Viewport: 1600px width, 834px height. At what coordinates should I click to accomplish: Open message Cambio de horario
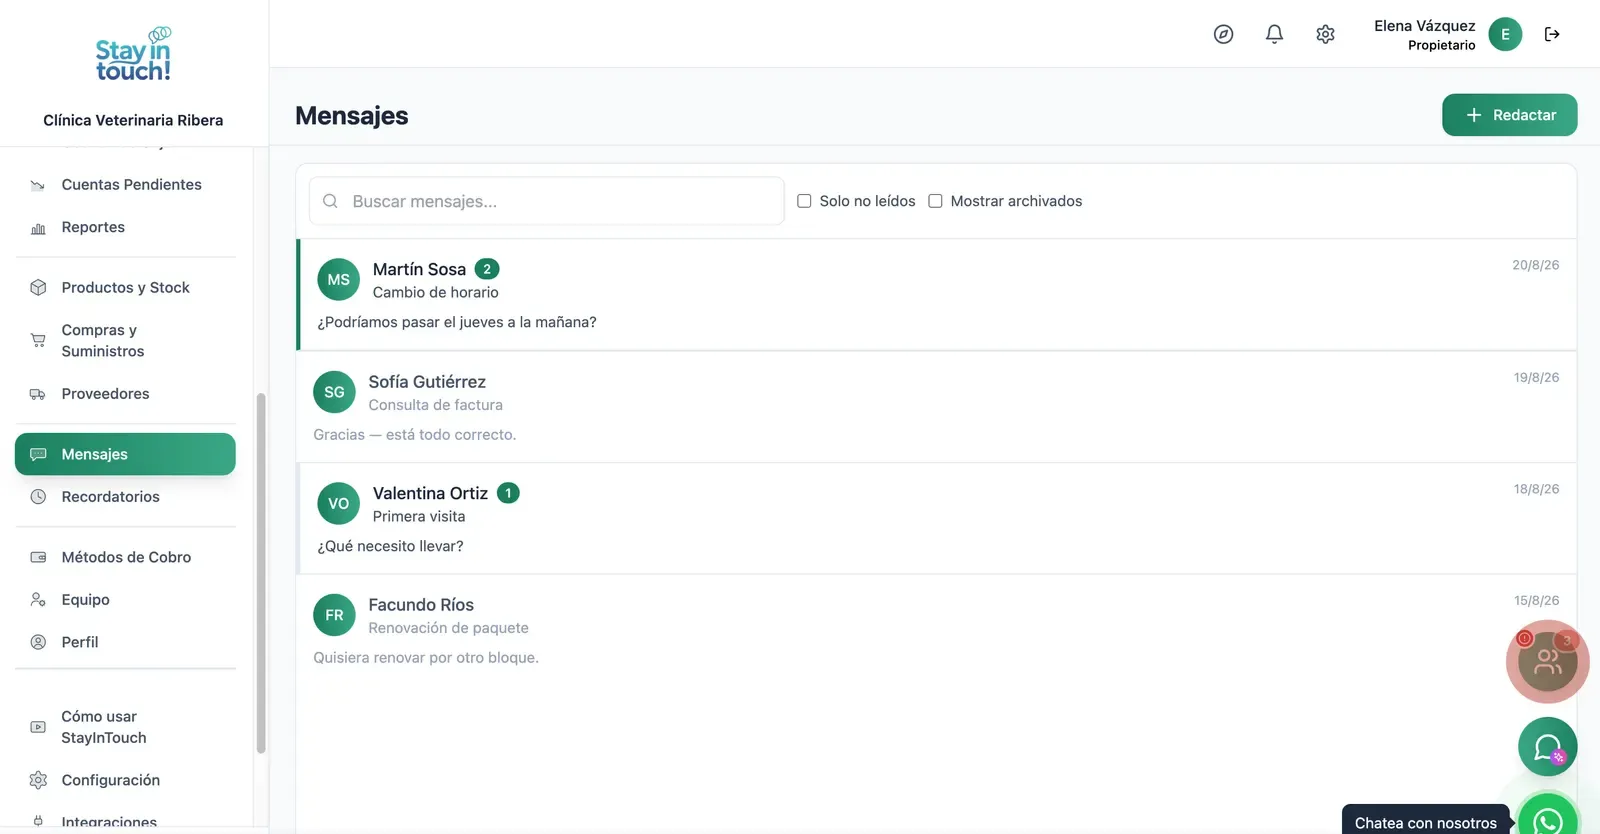pyautogui.click(x=936, y=295)
